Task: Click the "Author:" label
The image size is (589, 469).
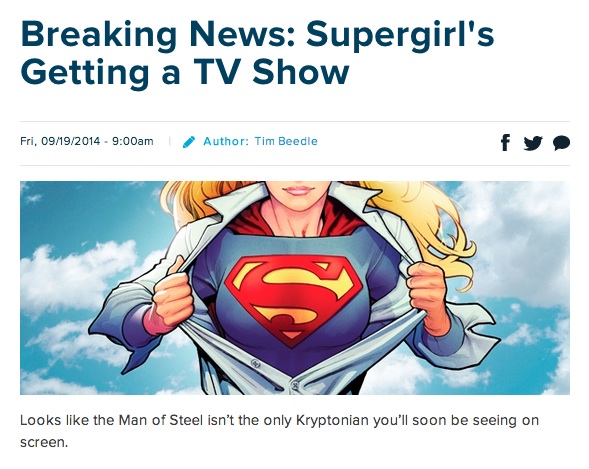Action: click(226, 141)
